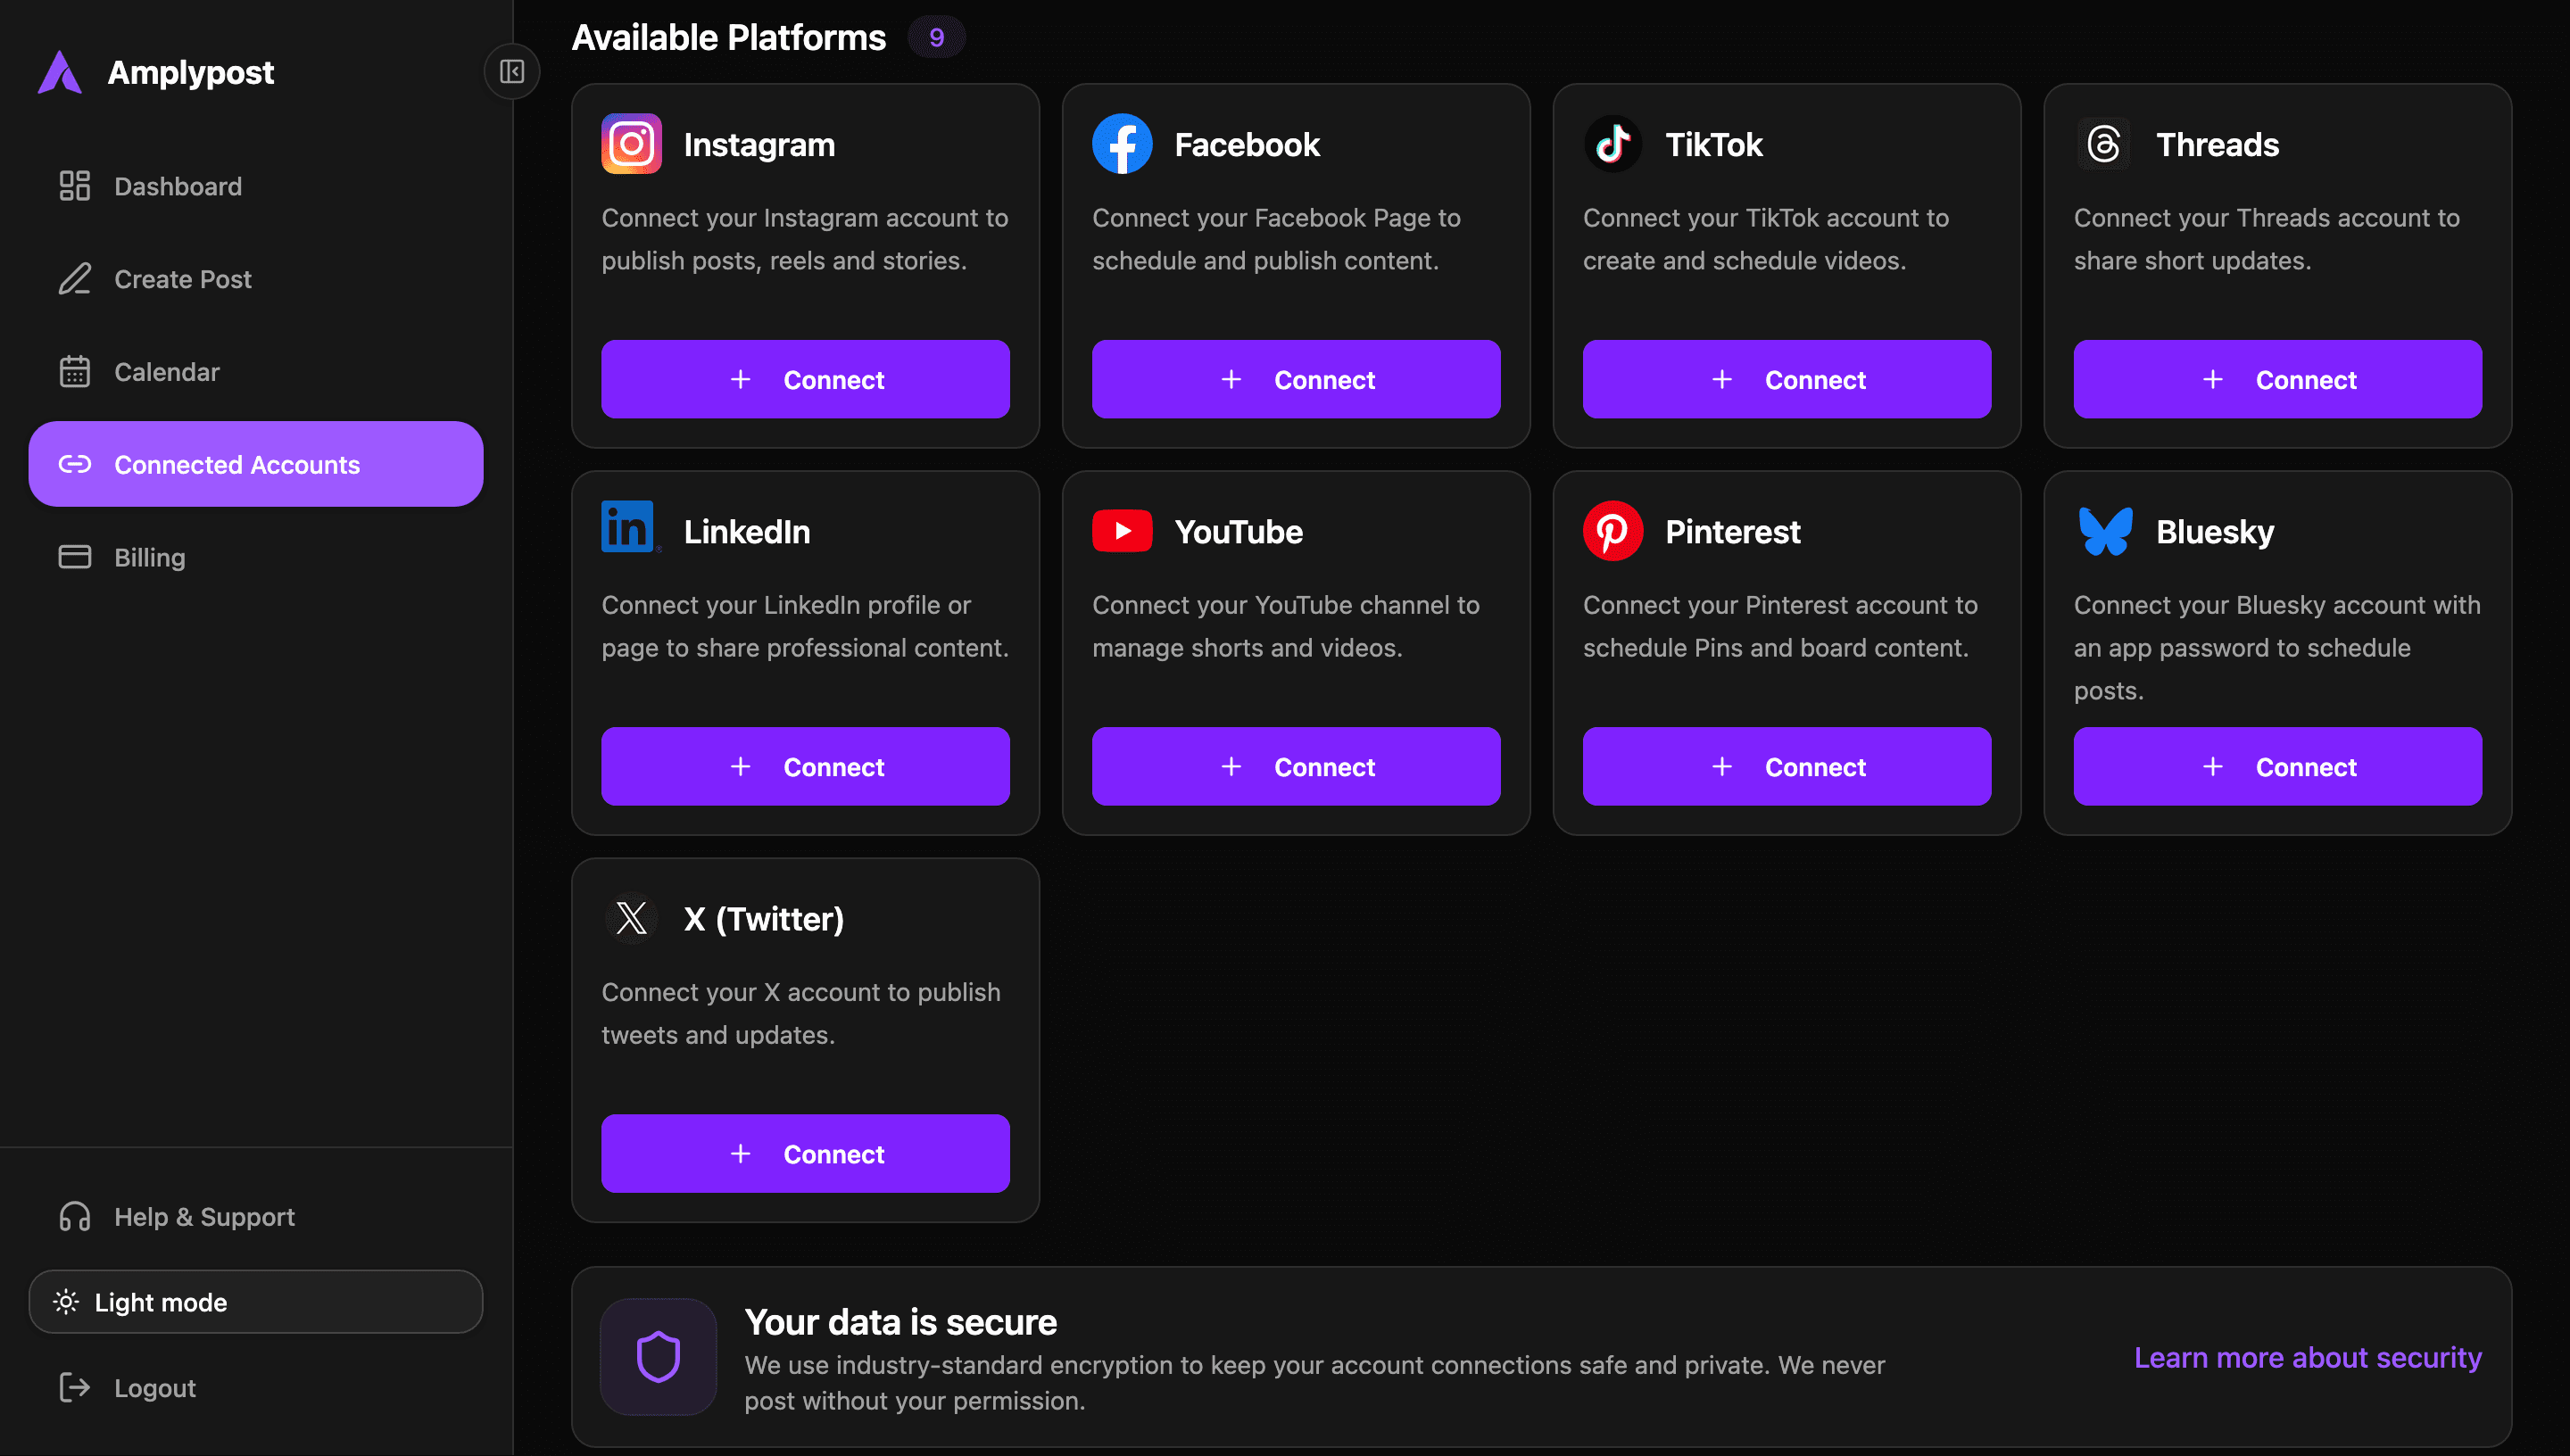This screenshot has width=2570, height=1456.
Task: Connect a Facebook Page
Action: click(x=1296, y=380)
